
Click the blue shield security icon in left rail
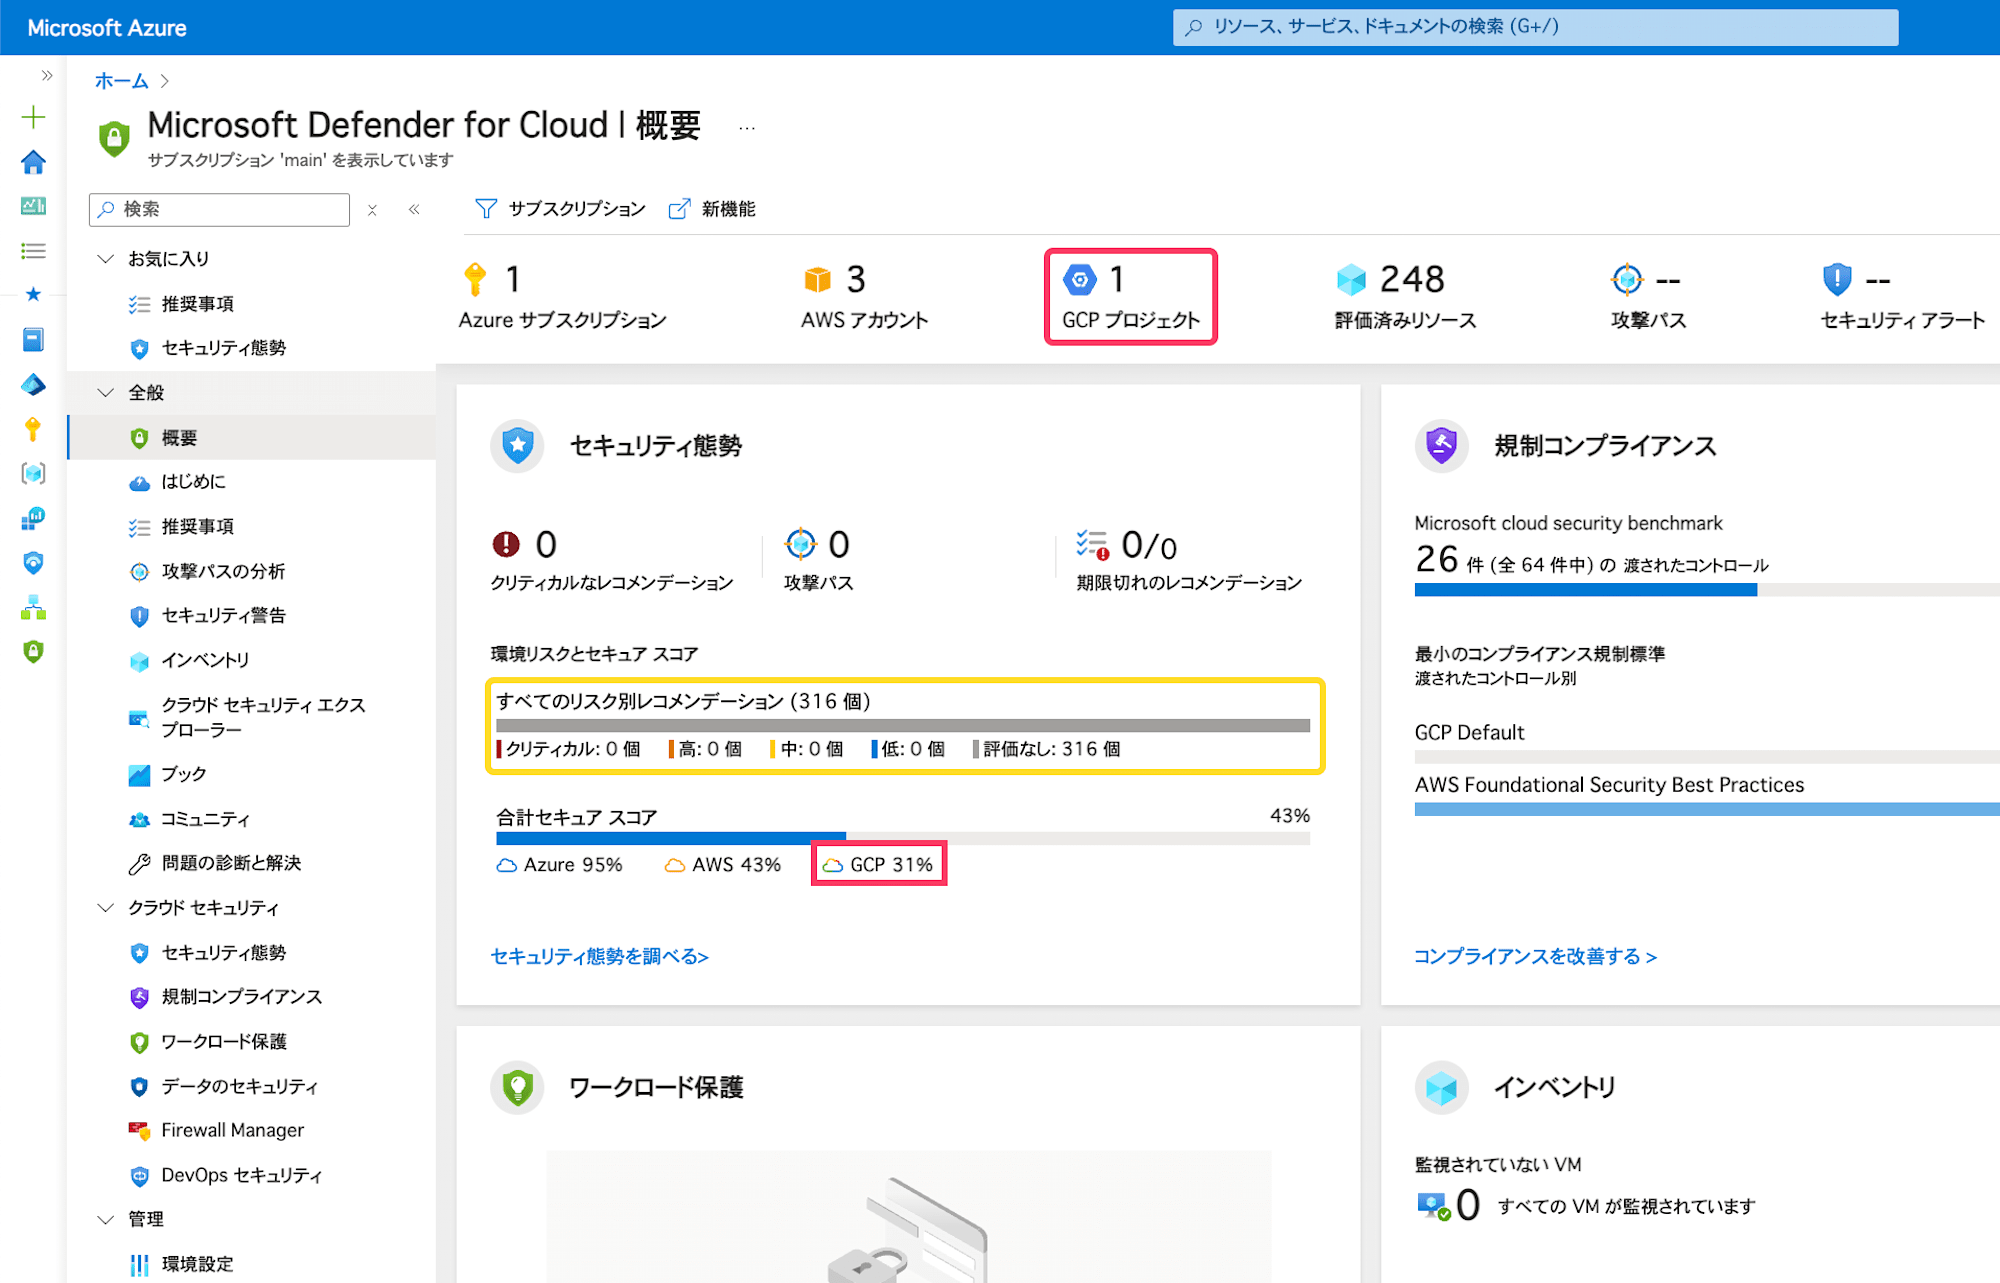pyautogui.click(x=33, y=563)
